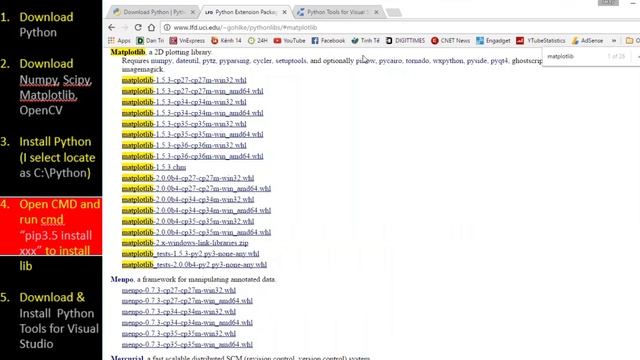Download matplotlib-1.5.3-cp27-cp27m-win32.whl

coord(184,80)
